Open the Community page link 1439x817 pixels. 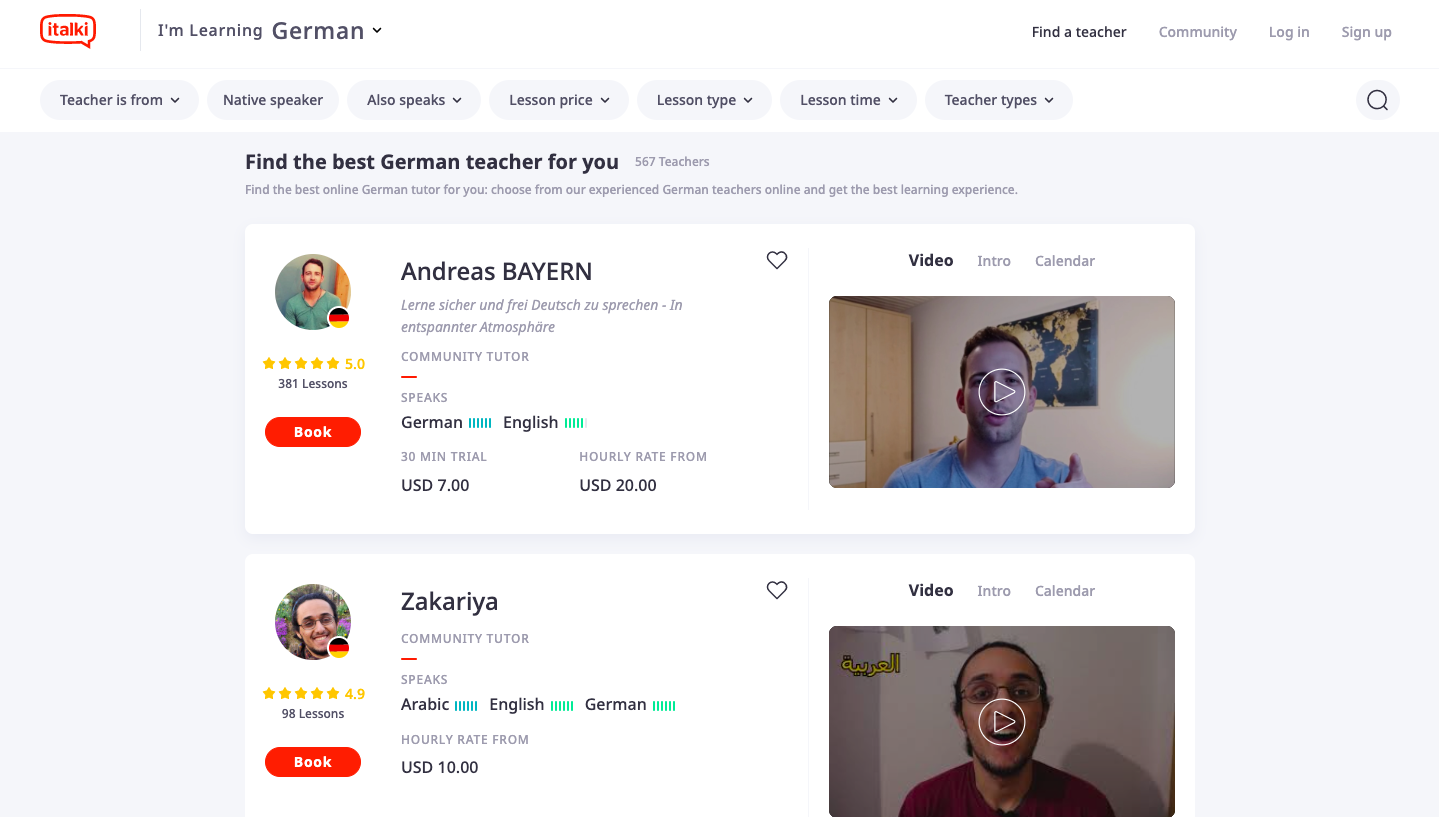(1197, 32)
